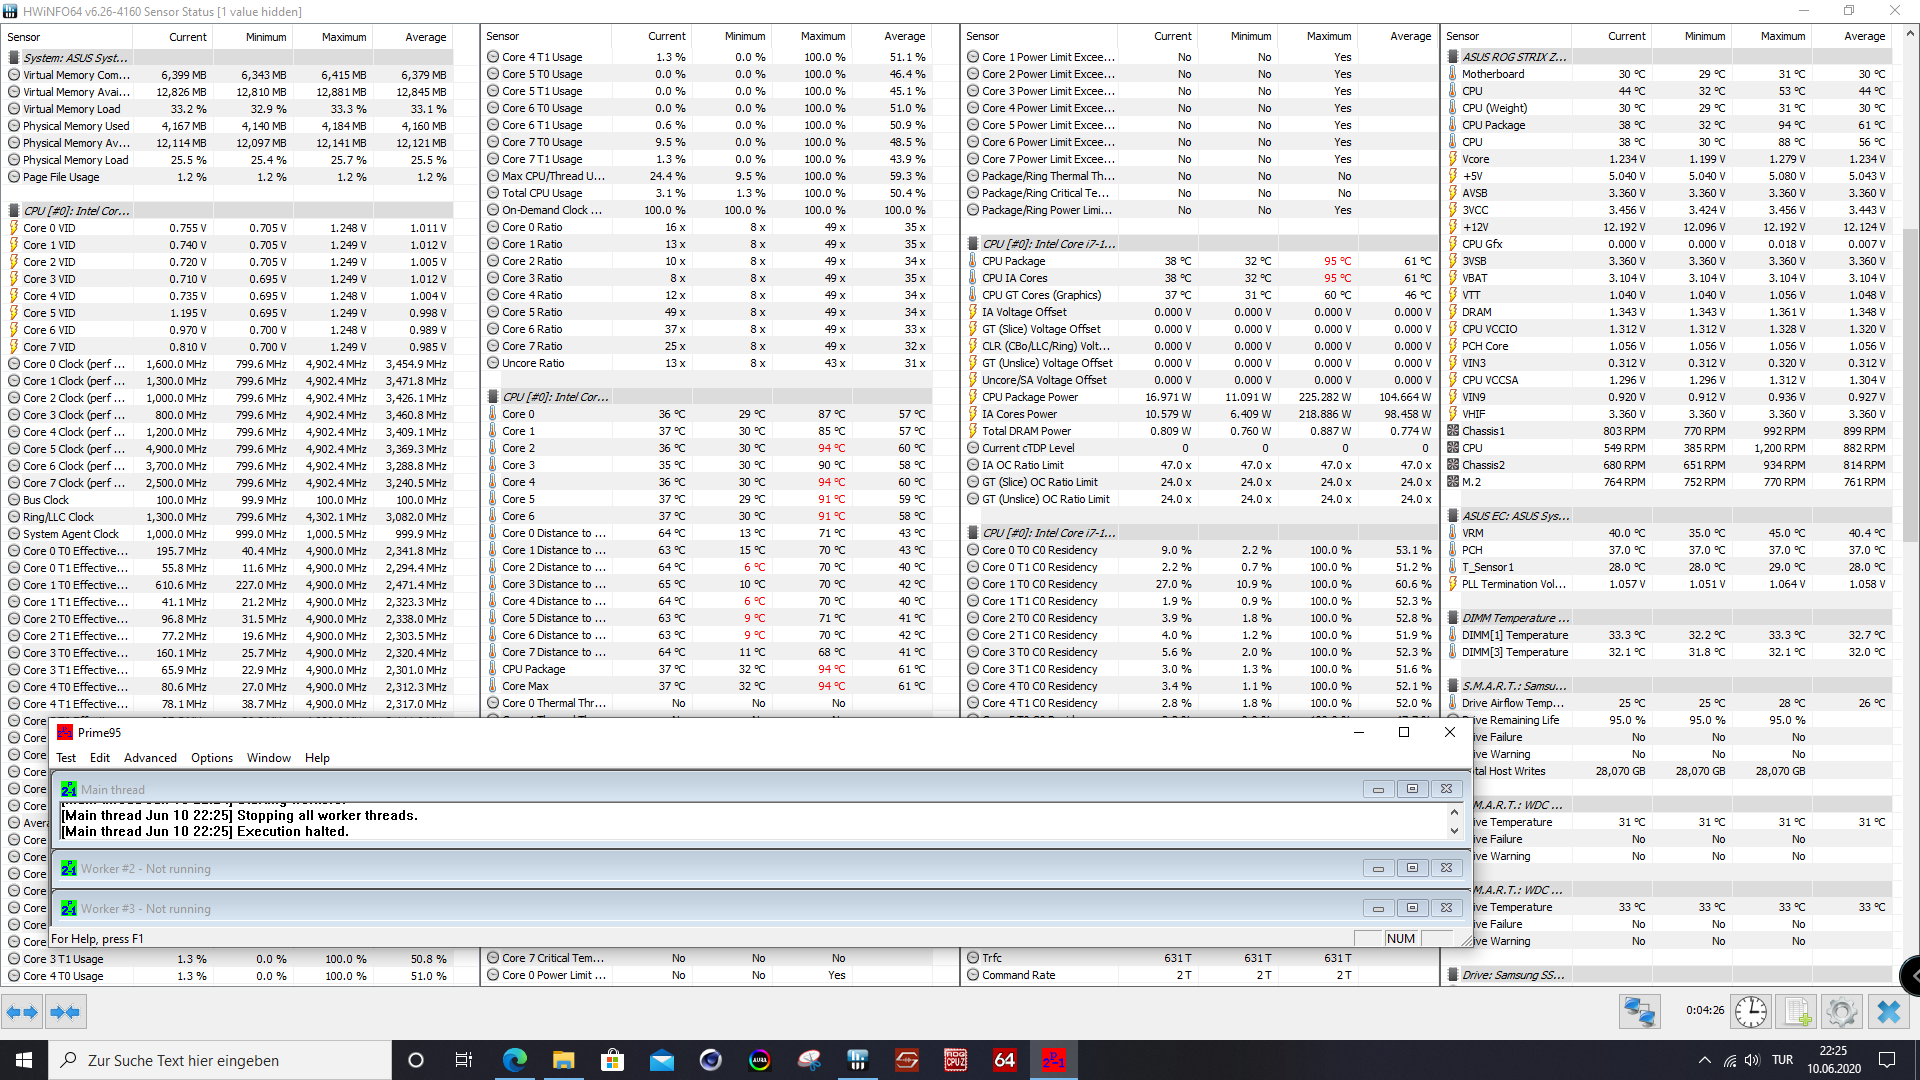
Task: Select the 'DRAM' voltage row
Action: (x=1668, y=312)
